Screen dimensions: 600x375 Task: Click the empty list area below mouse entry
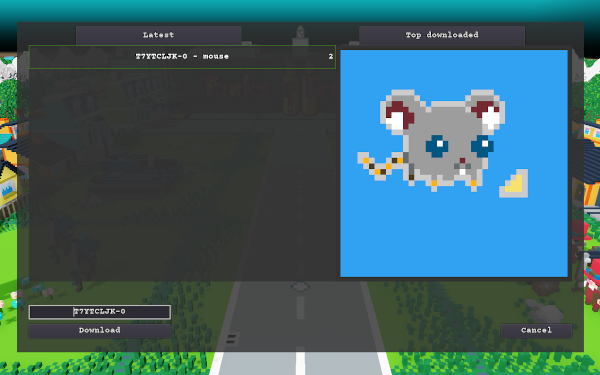coord(182,174)
